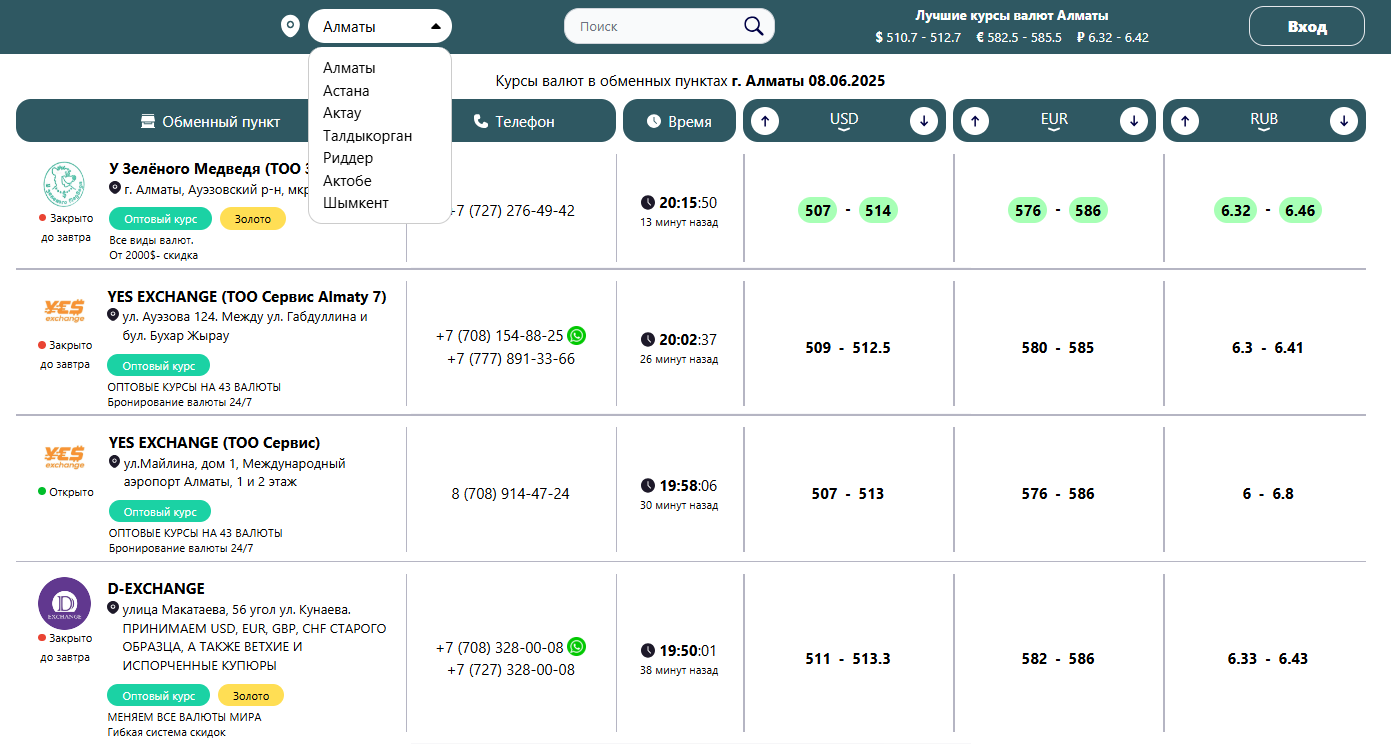
Task: Sort EUR column with down arrow
Action: point(1134,121)
